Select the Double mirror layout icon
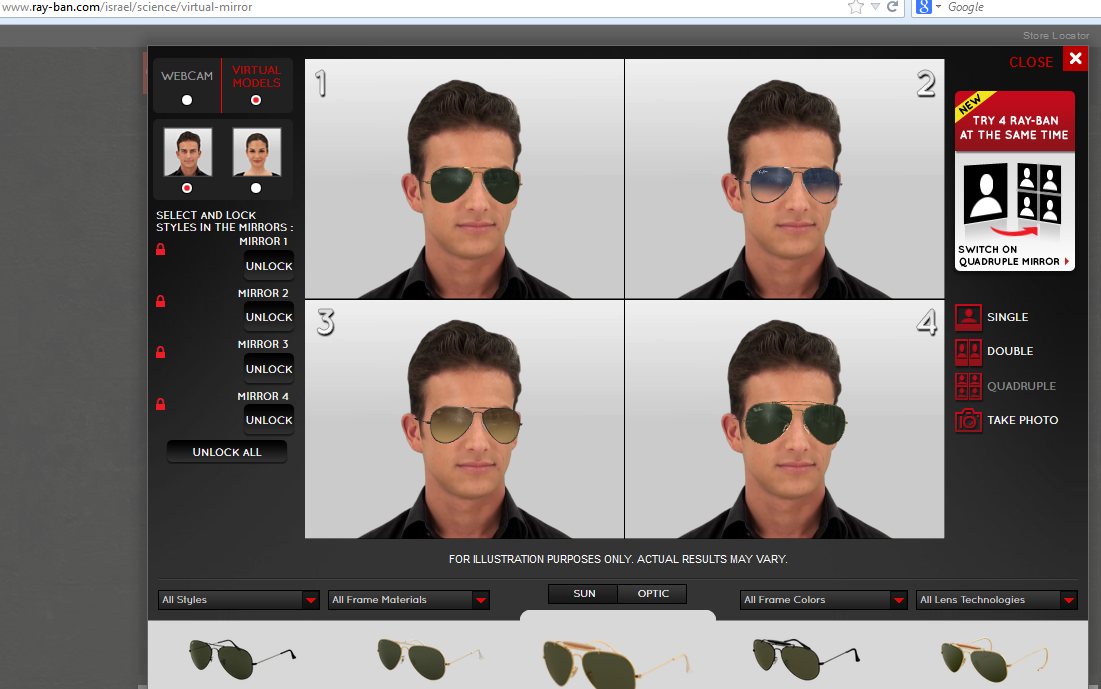This screenshot has width=1101, height=689. tap(968, 352)
